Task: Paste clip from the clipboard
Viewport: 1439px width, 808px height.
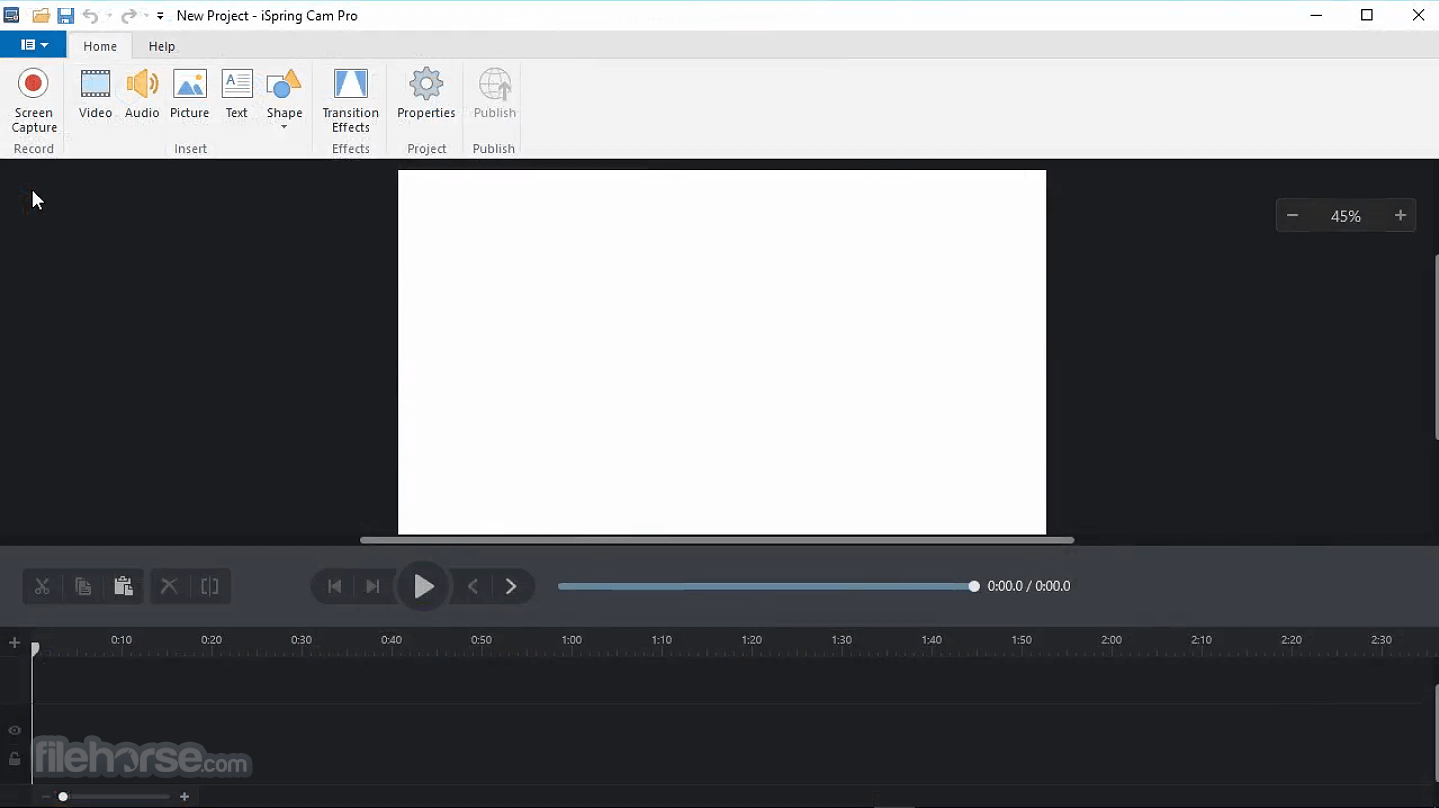Action: (x=123, y=587)
